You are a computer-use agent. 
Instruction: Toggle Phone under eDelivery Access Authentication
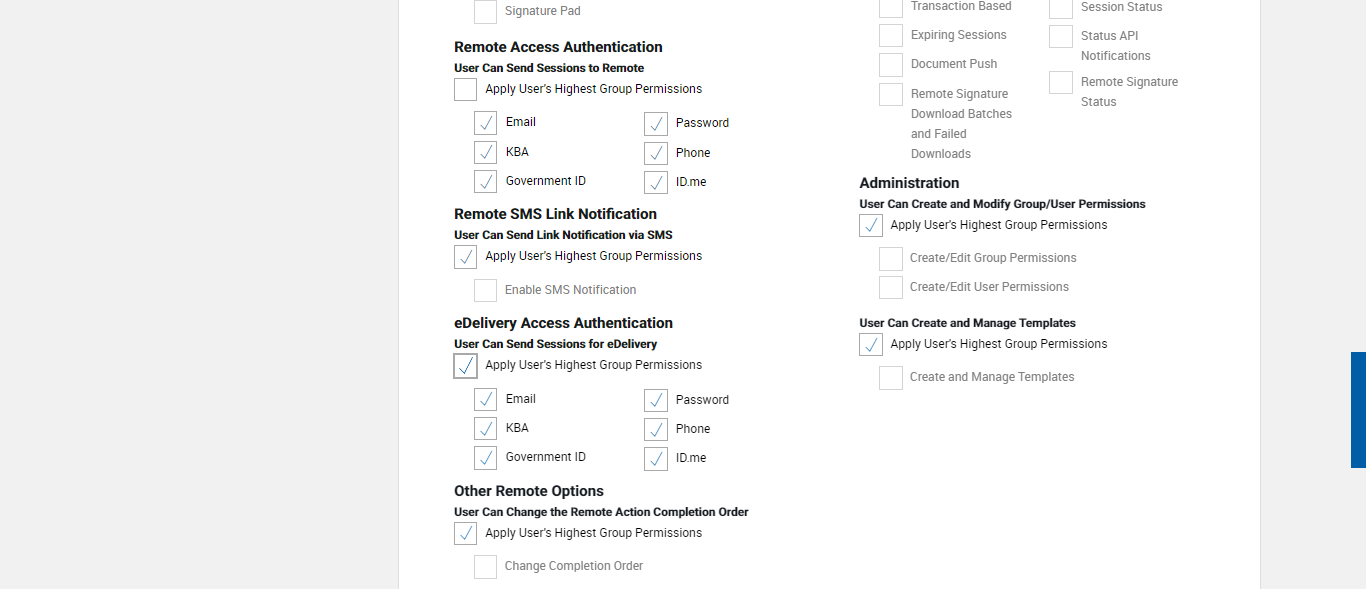click(x=656, y=430)
